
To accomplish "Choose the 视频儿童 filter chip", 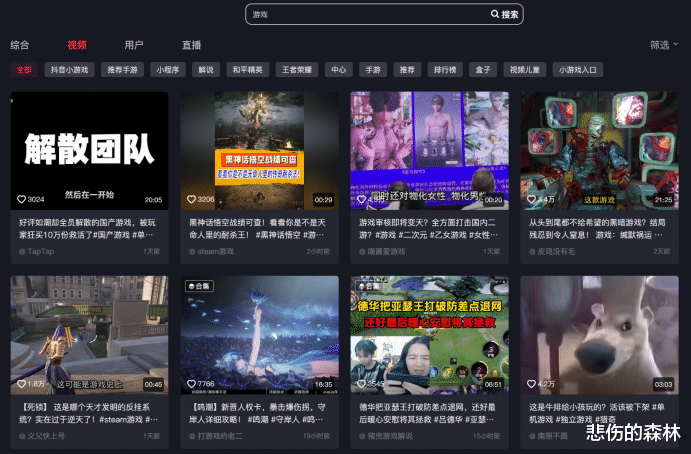I will tap(525, 70).
